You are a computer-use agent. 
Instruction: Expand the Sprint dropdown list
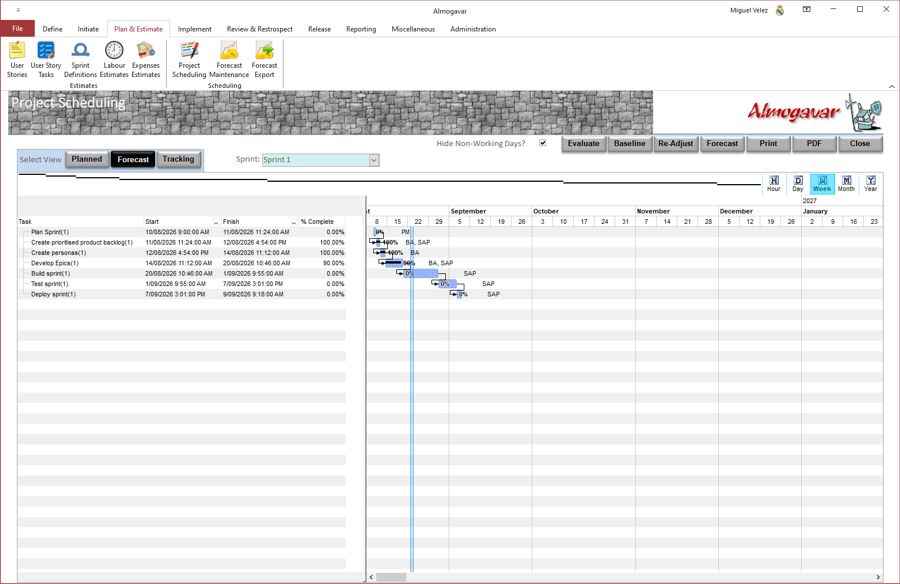click(374, 160)
